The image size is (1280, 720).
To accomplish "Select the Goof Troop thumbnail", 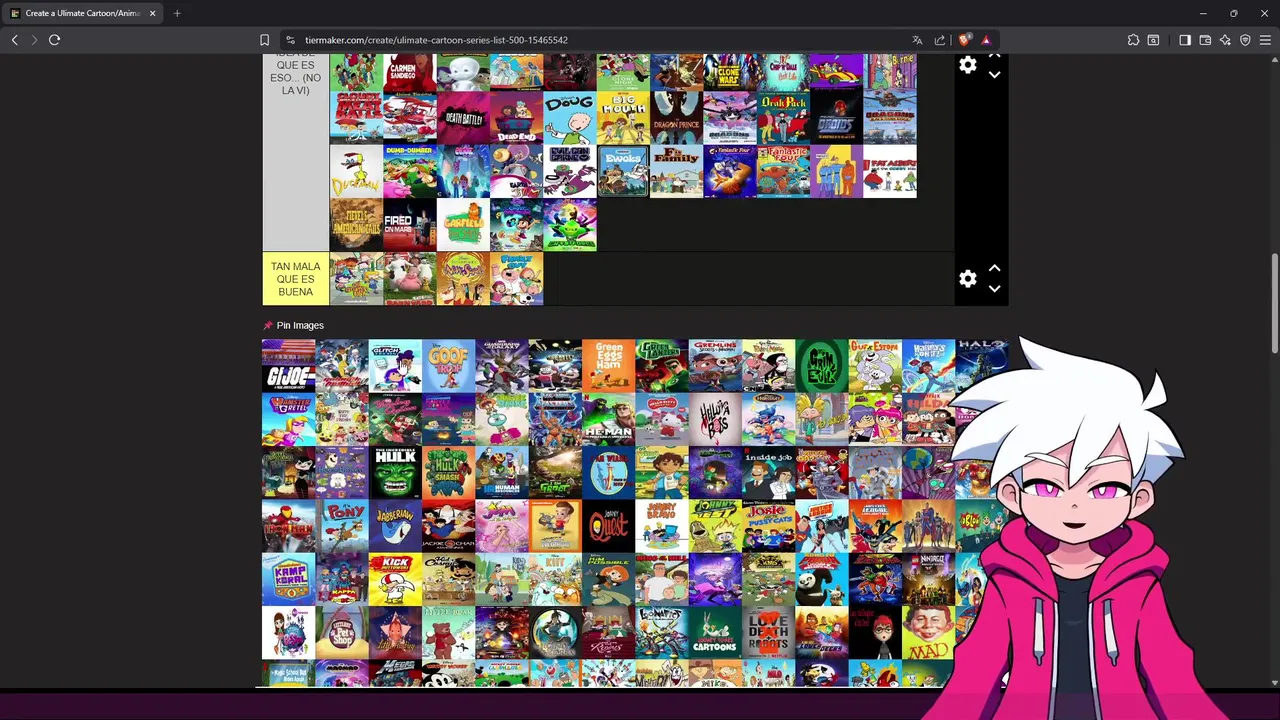I will (448, 365).
